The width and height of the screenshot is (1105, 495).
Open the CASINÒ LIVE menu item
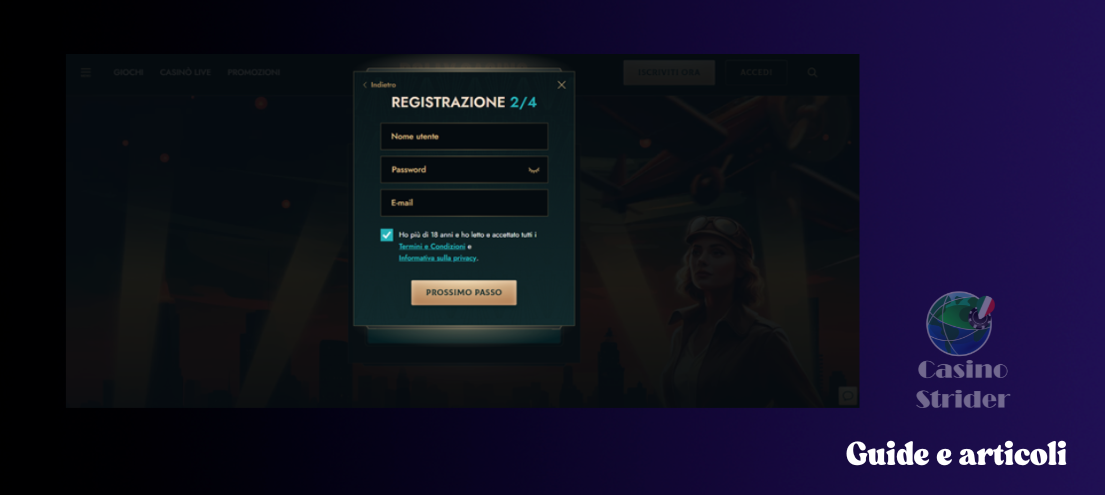185,73
